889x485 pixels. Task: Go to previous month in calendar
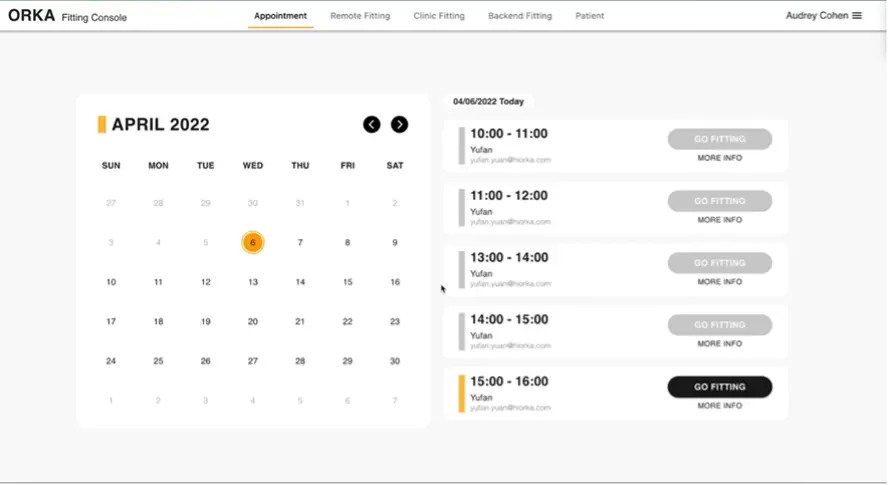point(371,124)
